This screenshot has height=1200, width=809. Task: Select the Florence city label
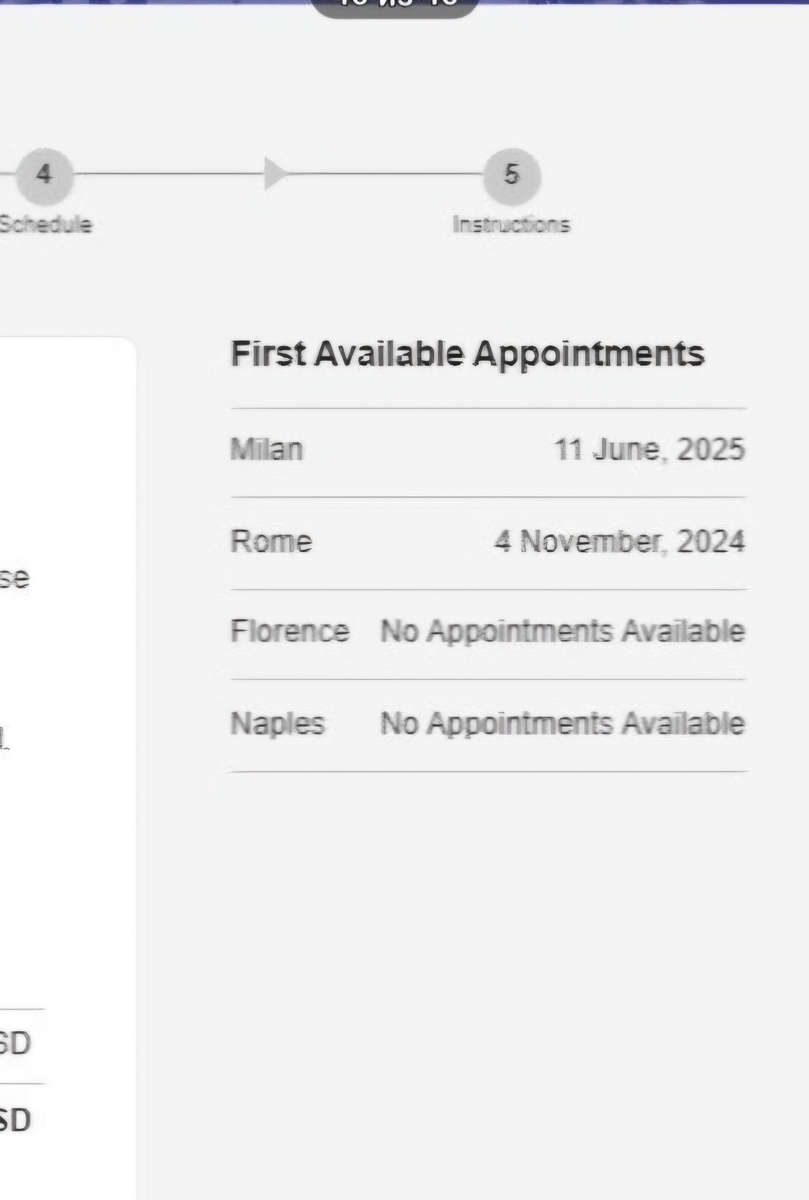pyautogui.click(x=290, y=632)
